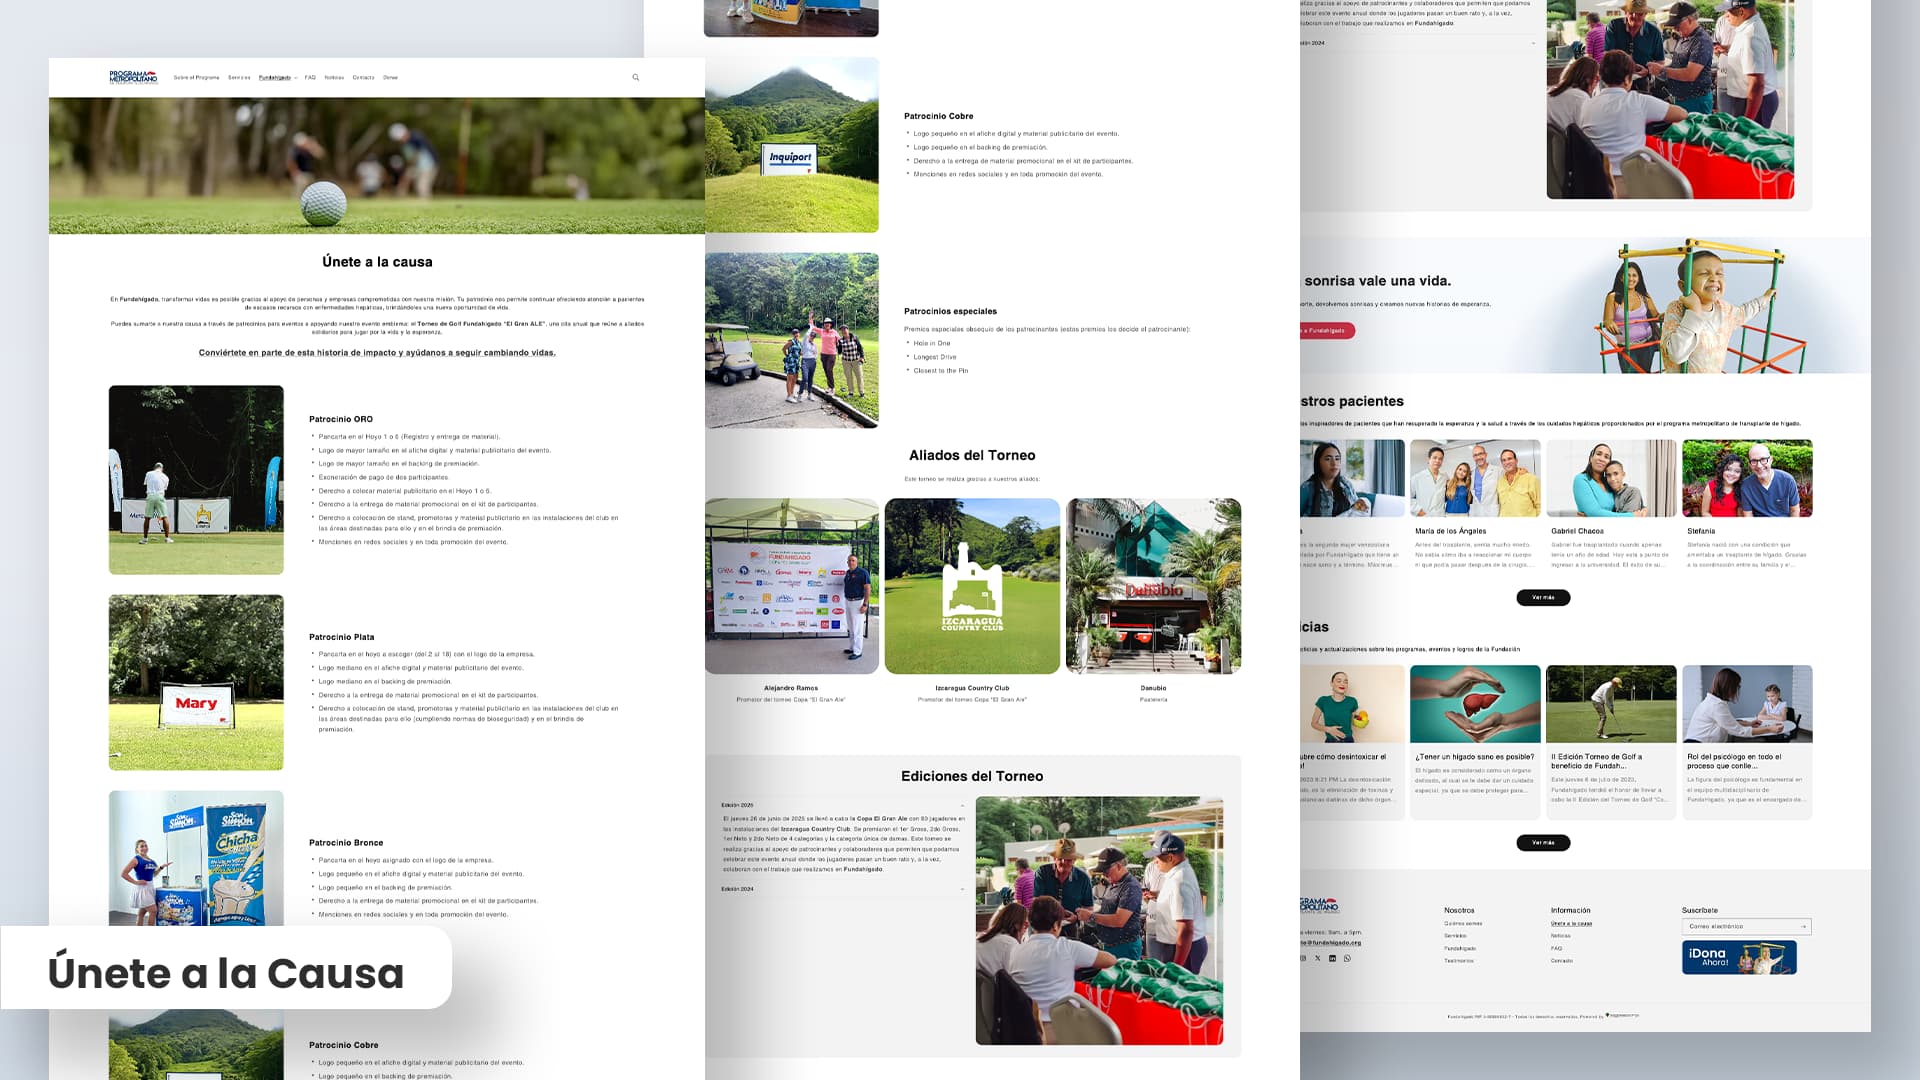Open 'Fundahígado' in the footer Nosotros column
This screenshot has width=1920, height=1080.
pyautogui.click(x=1460, y=948)
